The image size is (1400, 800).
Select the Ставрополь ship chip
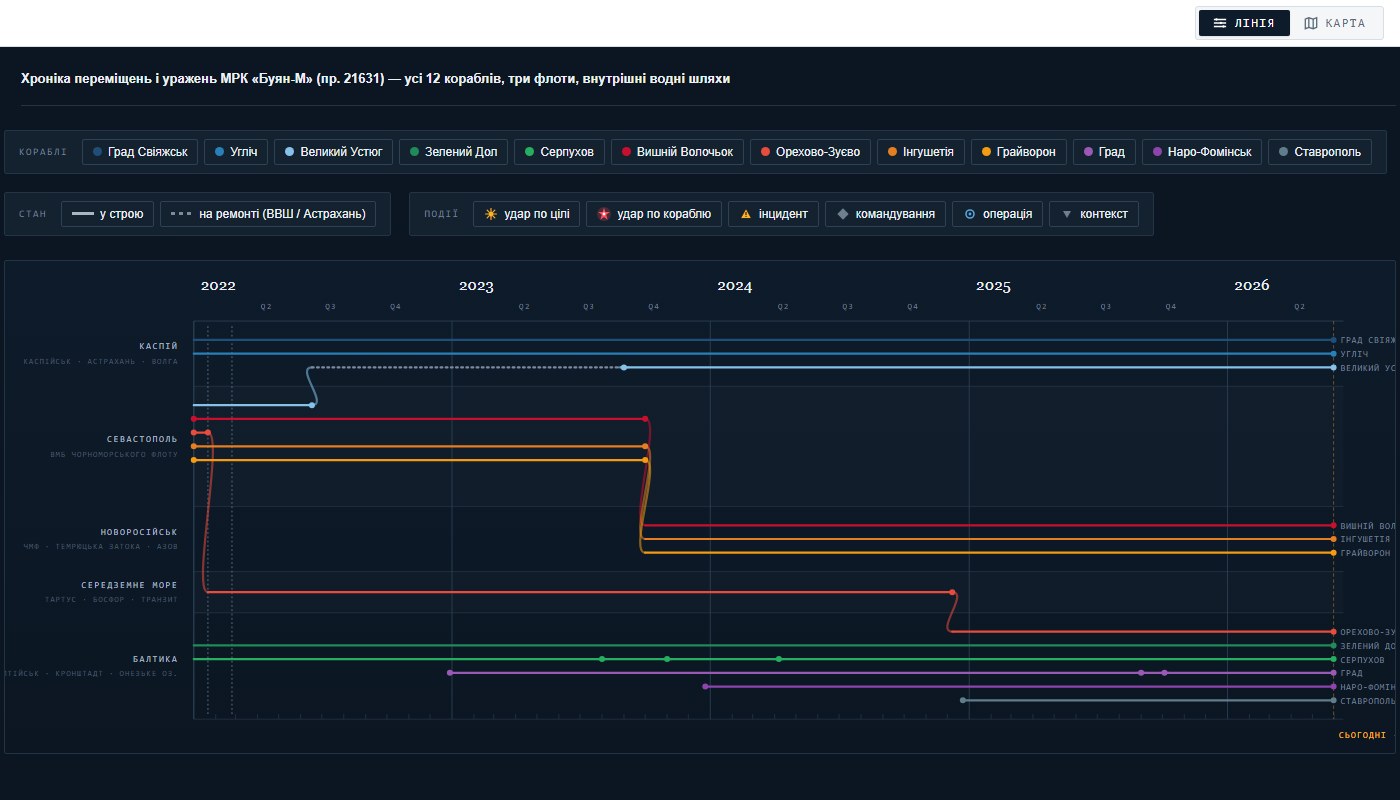coord(1320,152)
